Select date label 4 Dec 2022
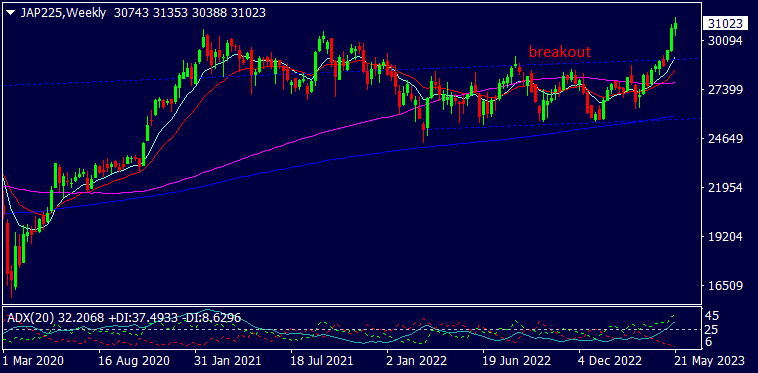This screenshot has width=758, height=373. [610, 361]
